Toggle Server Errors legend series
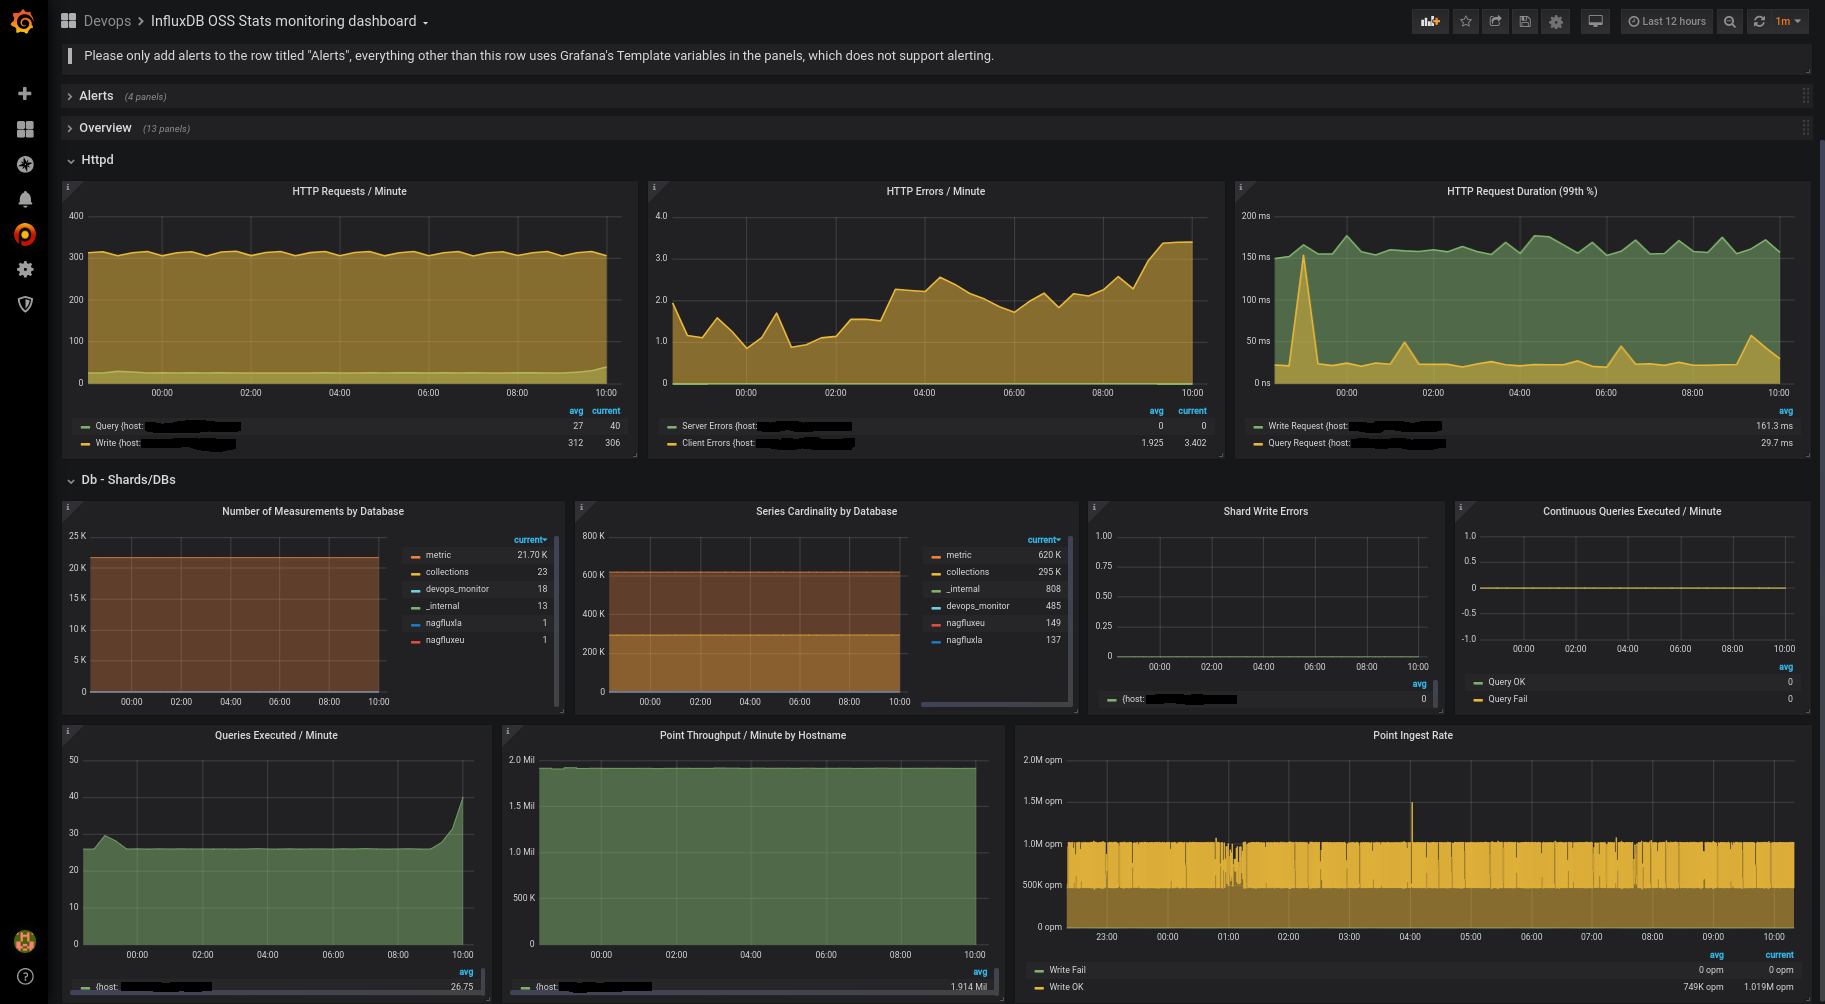This screenshot has width=1825, height=1004. (x=719, y=426)
